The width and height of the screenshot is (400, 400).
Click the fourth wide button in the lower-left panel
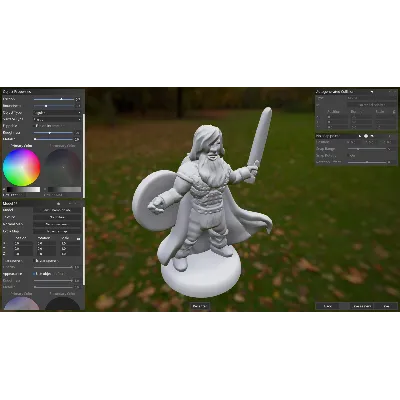tap(57, 231)
